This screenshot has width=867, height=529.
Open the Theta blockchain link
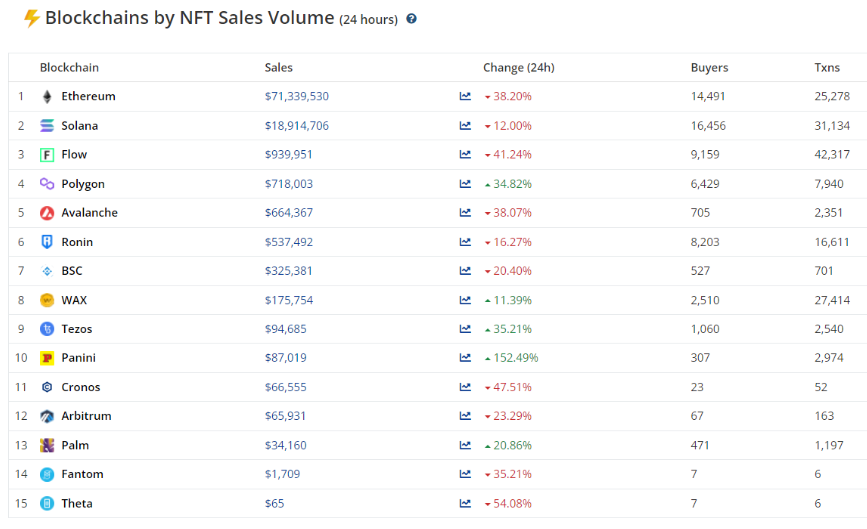pos(77,503)
